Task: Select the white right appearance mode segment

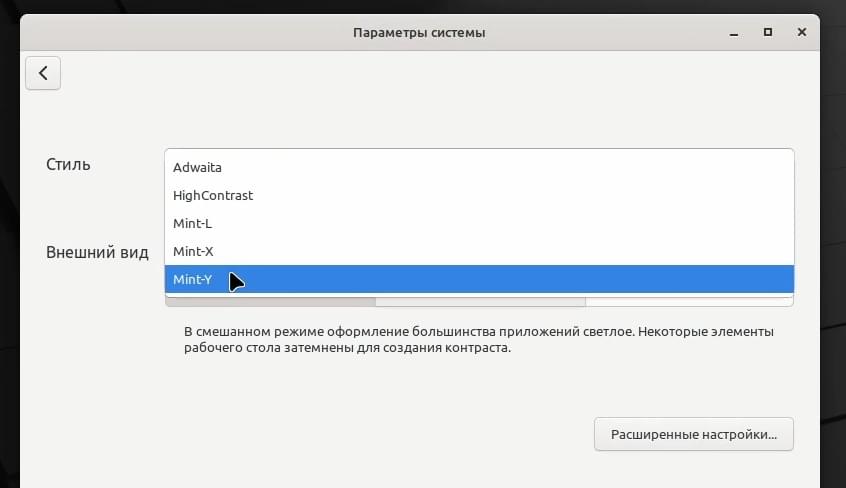Action: pyautogui.click(x=690, y=301)
